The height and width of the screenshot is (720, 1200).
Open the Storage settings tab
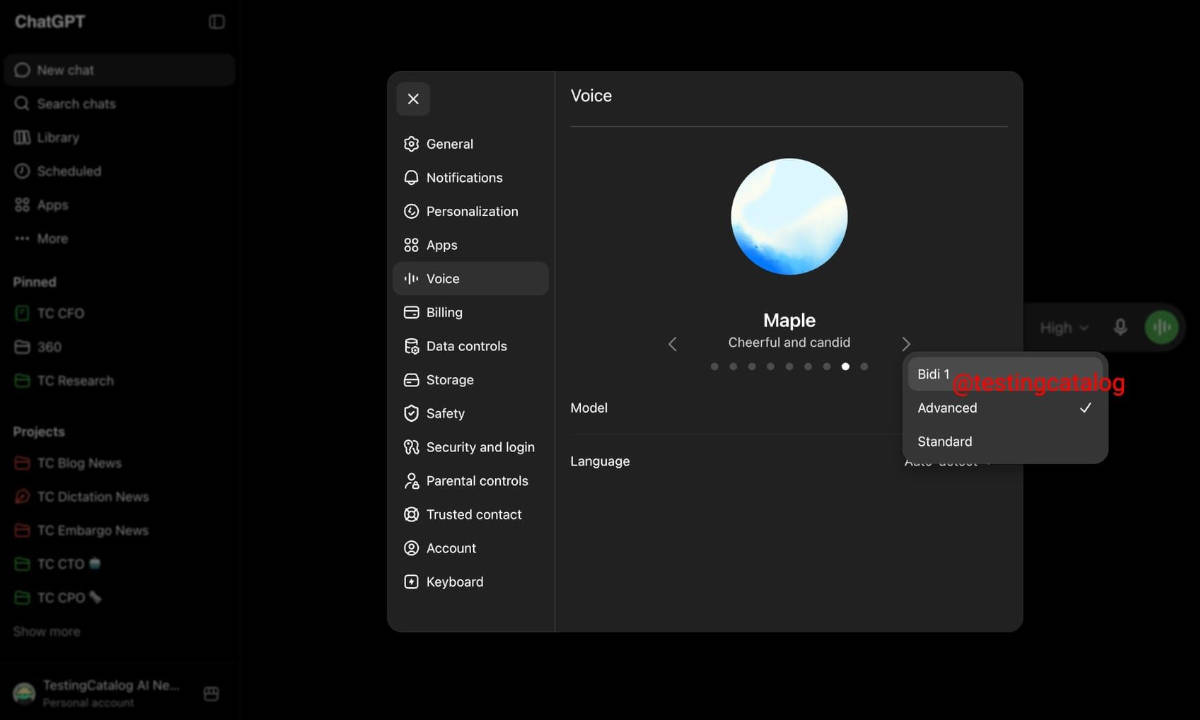pos(471,380)
